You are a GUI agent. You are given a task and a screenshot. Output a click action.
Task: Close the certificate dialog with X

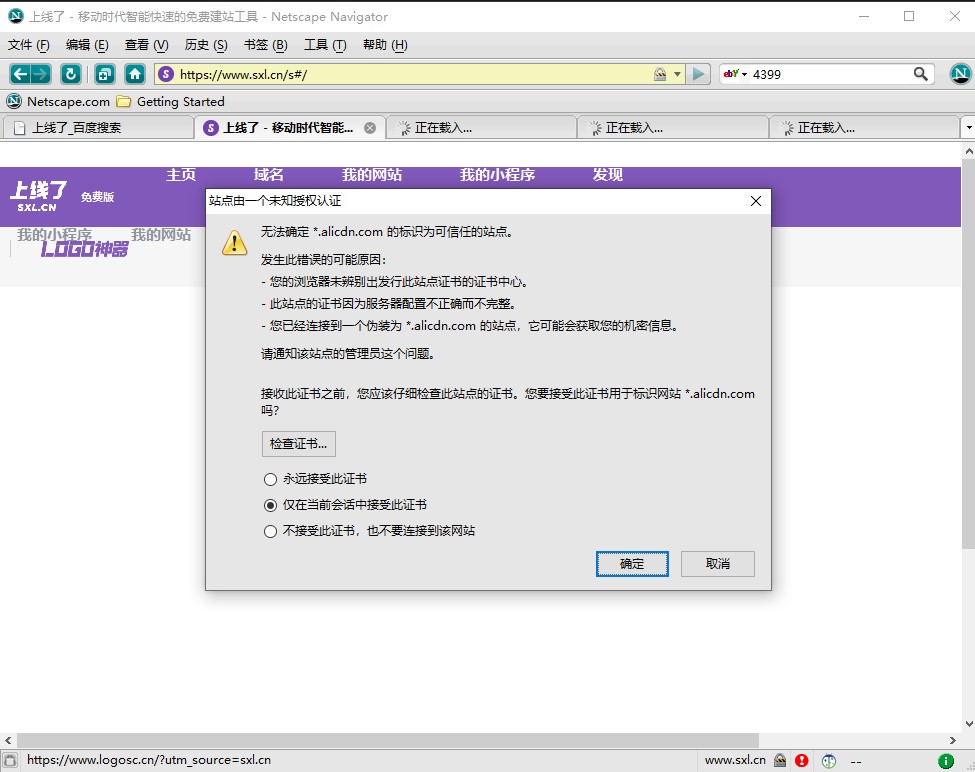tap(756, 201)
